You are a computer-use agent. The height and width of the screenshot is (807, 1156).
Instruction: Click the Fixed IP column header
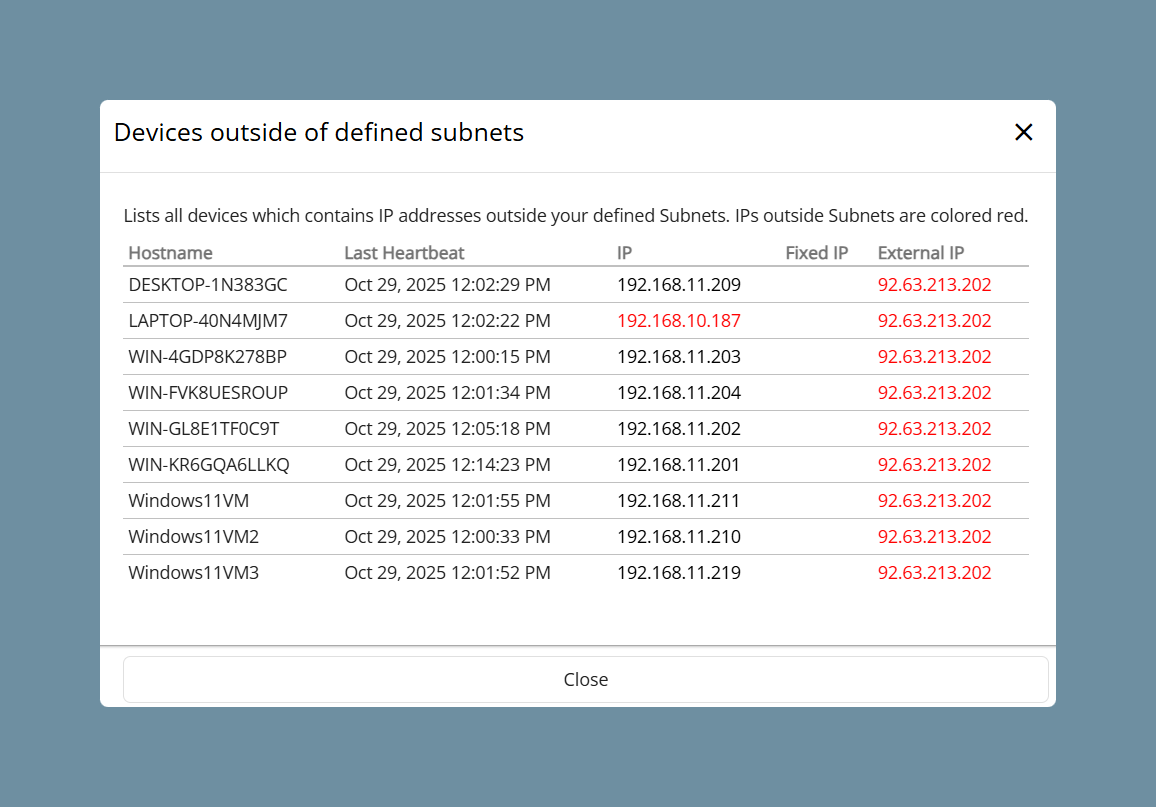(x=816, y=253)
